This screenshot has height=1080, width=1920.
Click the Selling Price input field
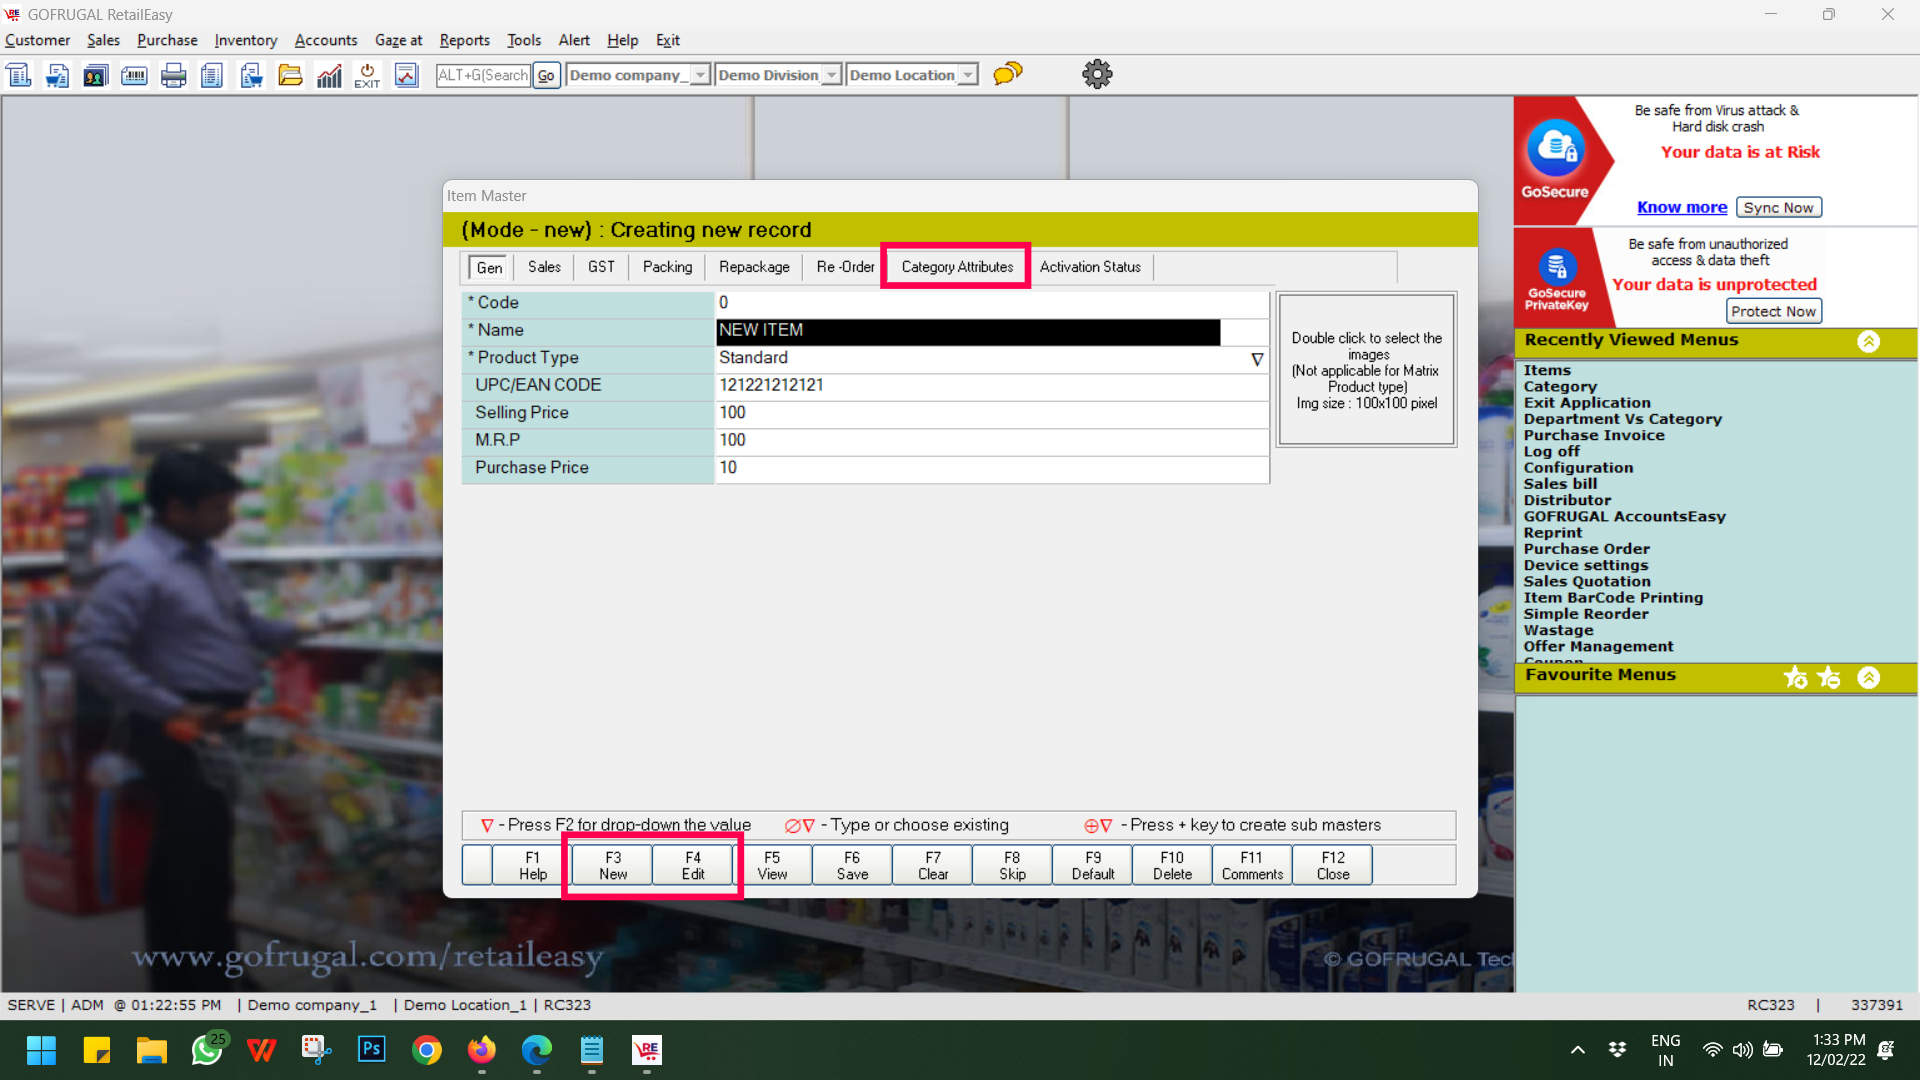(x=990, y=413)
